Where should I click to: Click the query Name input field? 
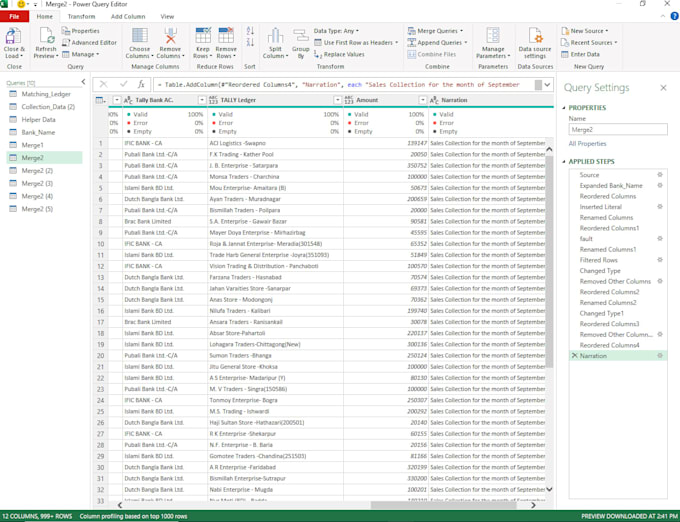[618, 130]
